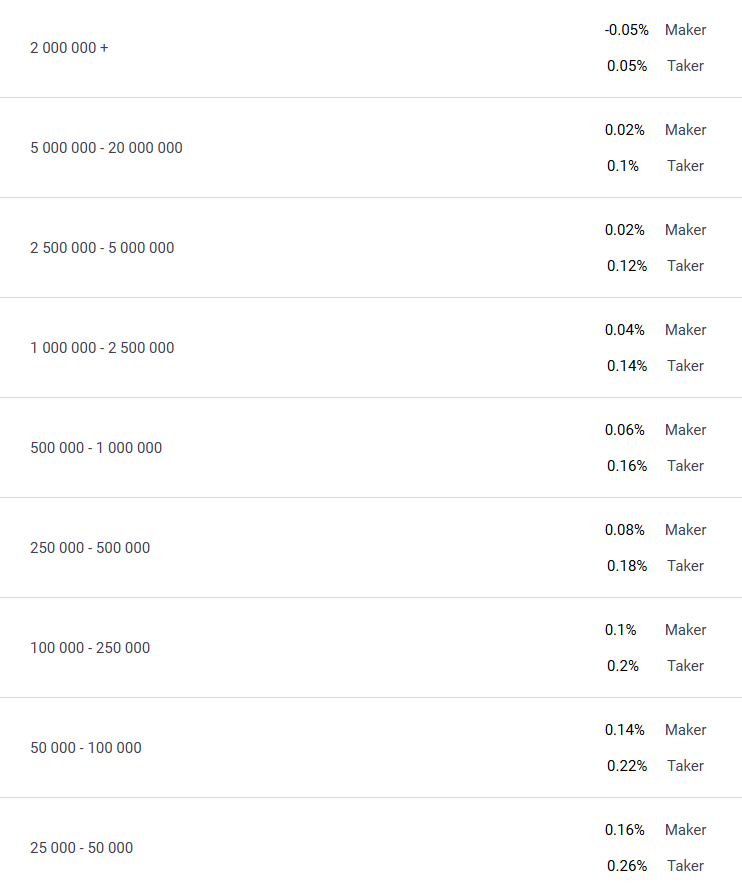Screen dimensions: 742x889
Task: Select the 0.05% taker fee value
Action: coord(627,66)
